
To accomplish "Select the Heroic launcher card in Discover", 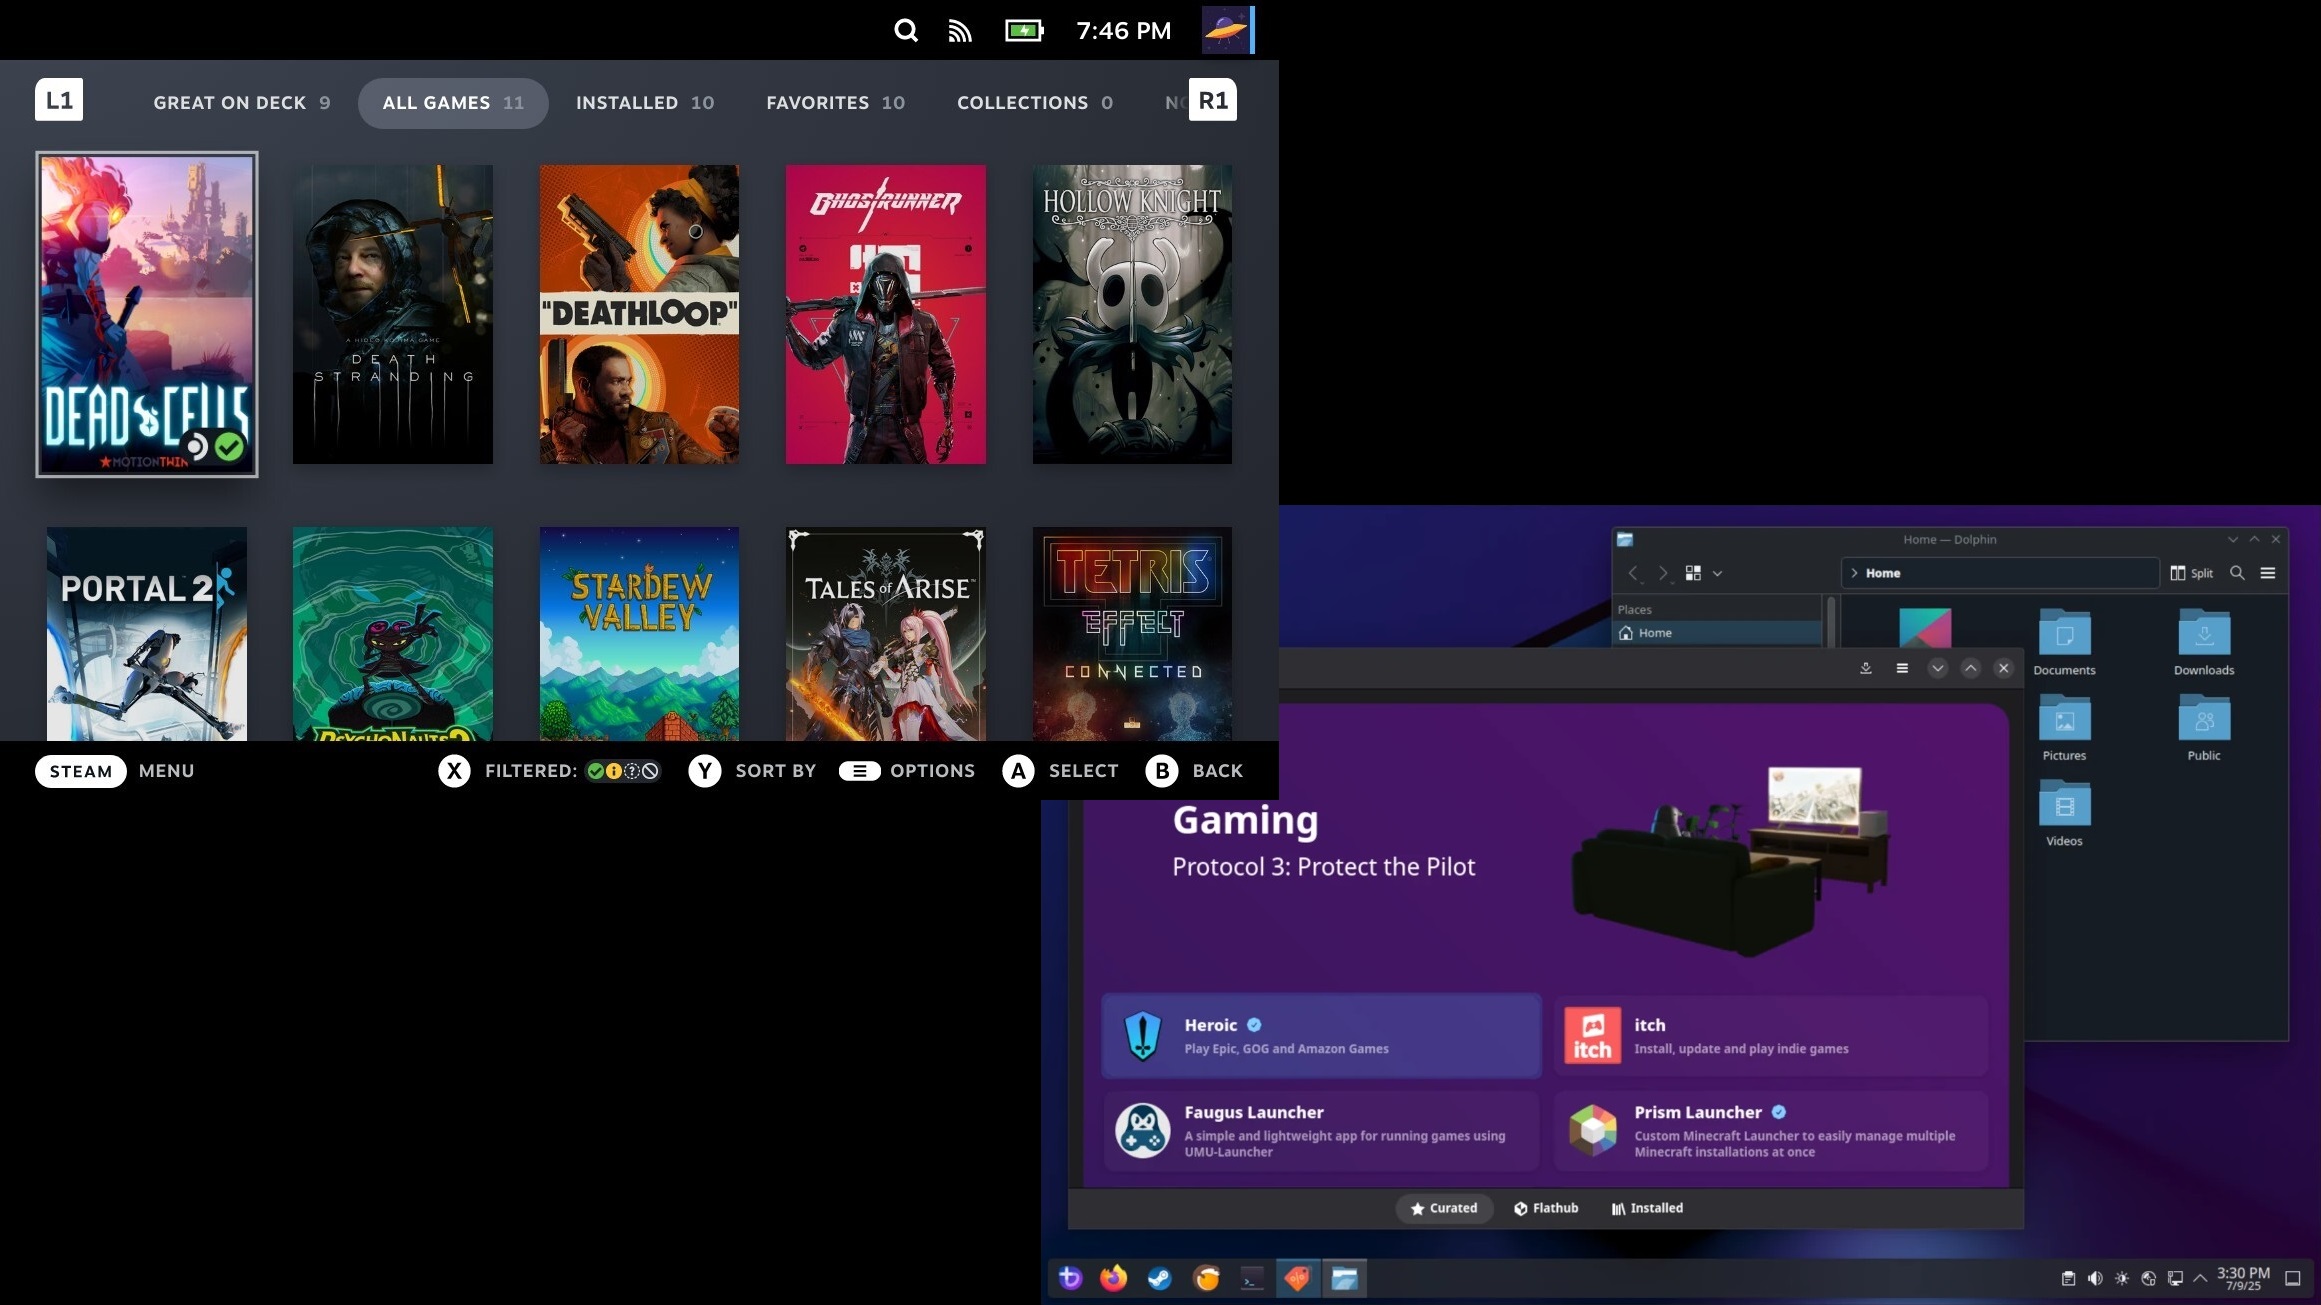I will coord(1320,1036).
